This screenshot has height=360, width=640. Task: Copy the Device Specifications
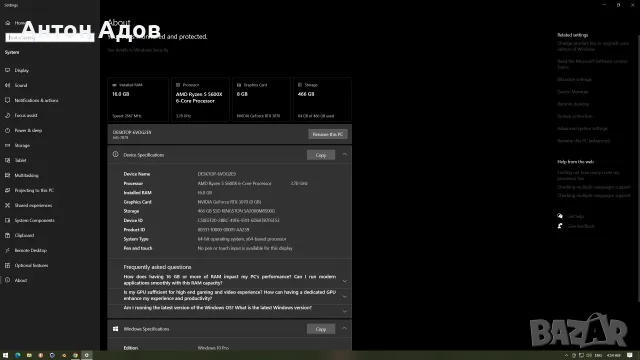click(x=321, y=155)
